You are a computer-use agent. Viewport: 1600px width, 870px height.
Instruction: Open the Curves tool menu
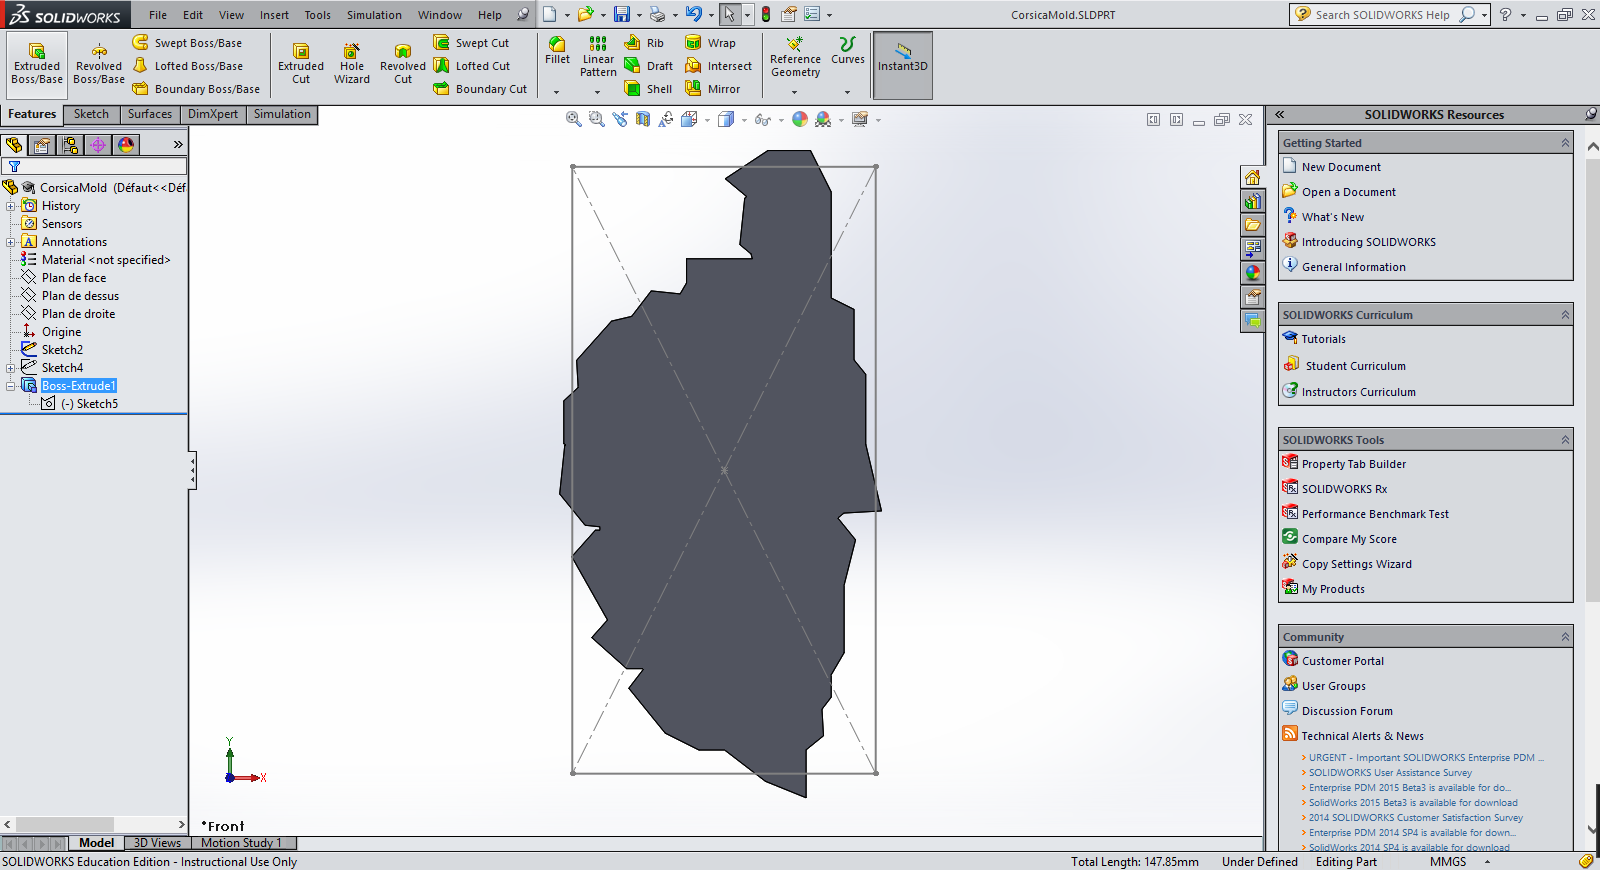[x=848, y=51]
